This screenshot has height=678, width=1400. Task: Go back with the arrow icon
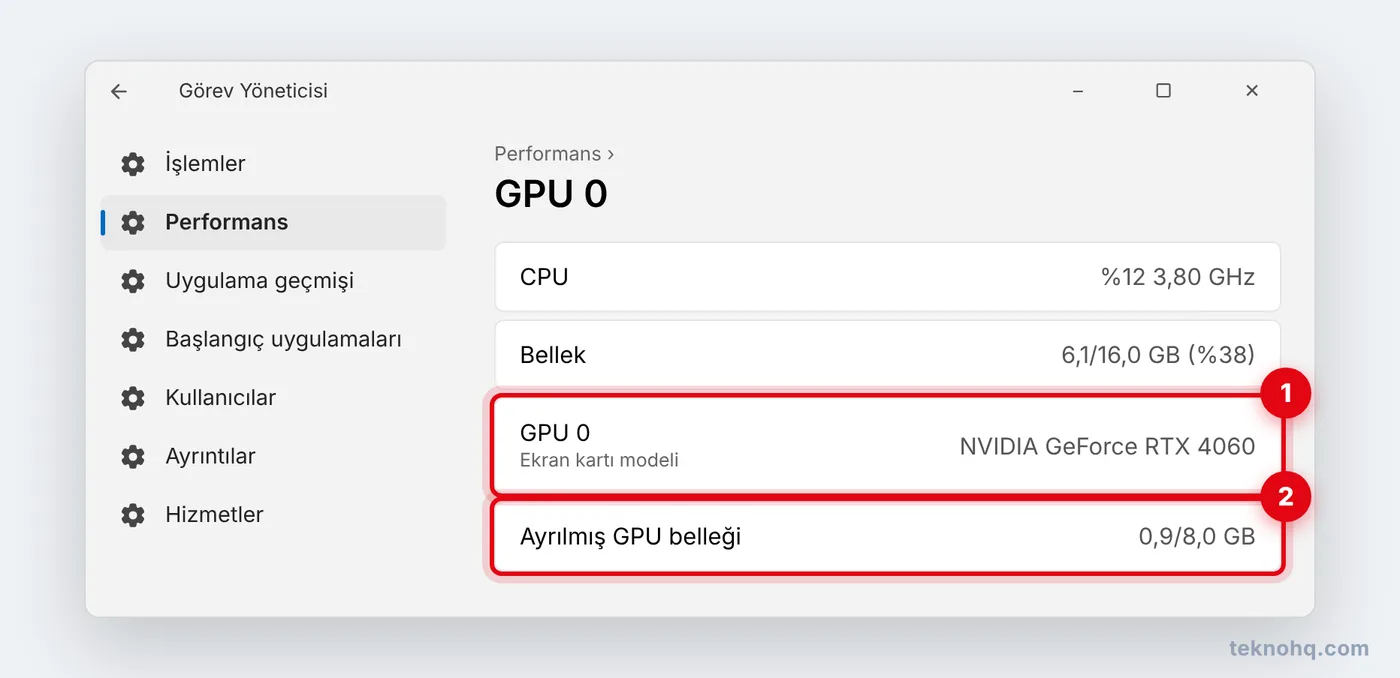click(119, 91)
